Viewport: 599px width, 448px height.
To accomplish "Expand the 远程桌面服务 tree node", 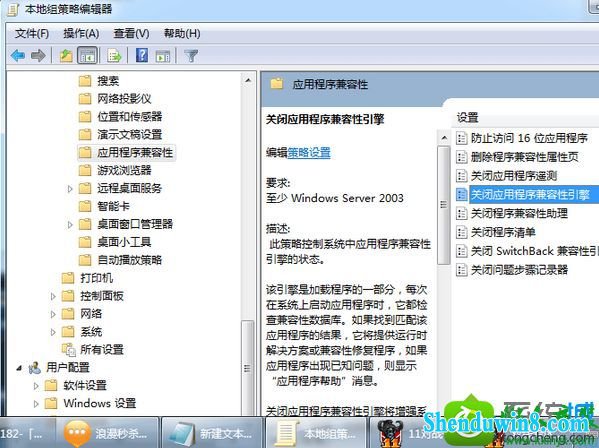I will tap(70, 188).
